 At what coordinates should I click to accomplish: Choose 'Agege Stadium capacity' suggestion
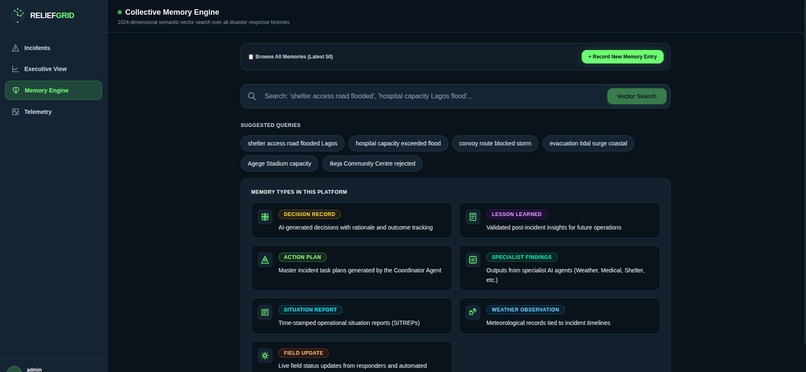coord(280,164)
